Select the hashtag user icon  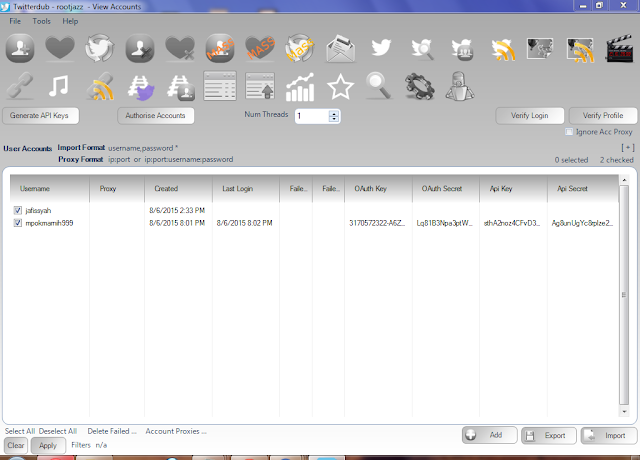tap(181, 87)
